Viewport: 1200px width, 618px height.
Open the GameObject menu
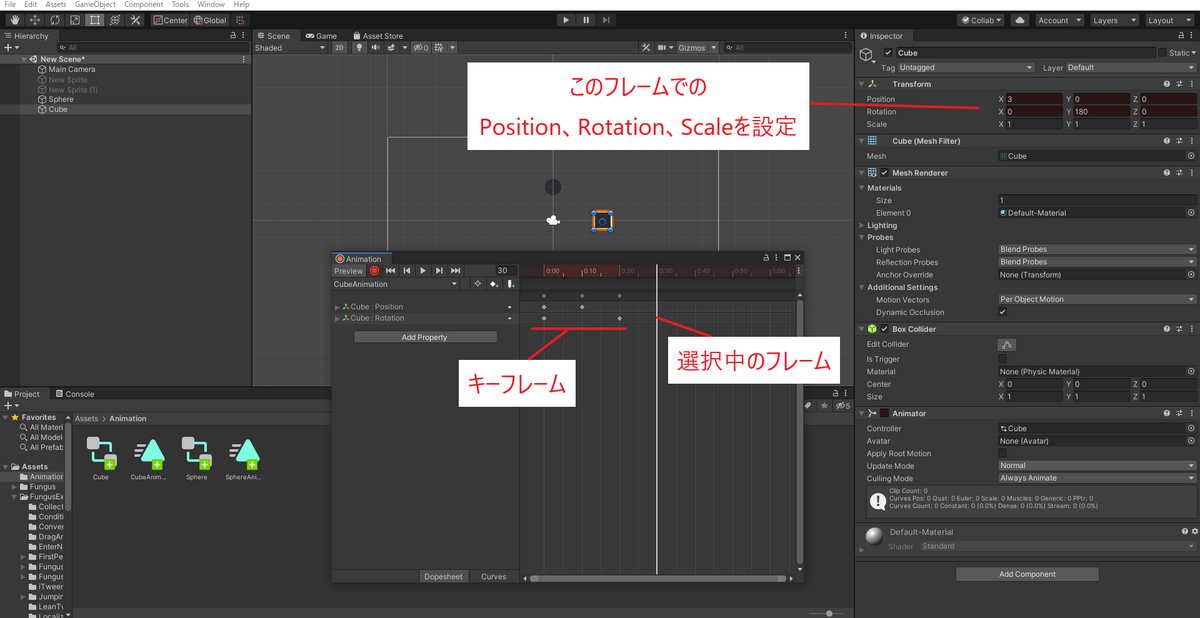[96, 5]
